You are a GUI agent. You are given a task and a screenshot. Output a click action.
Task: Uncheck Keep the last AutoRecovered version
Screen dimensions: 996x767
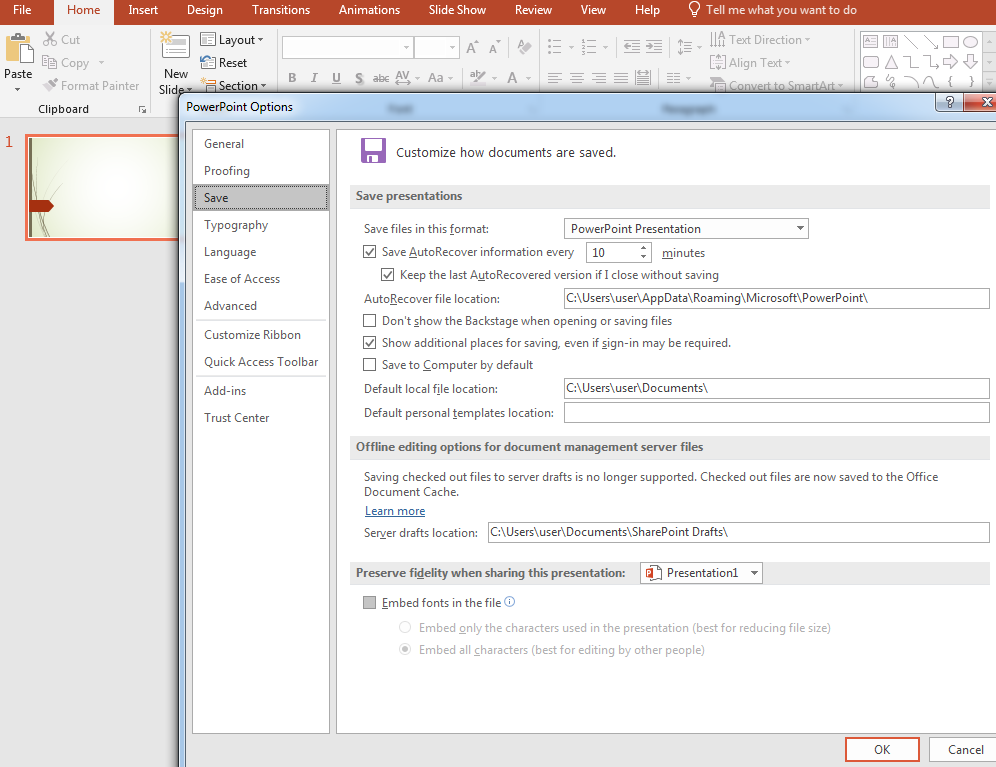[387, 275]
